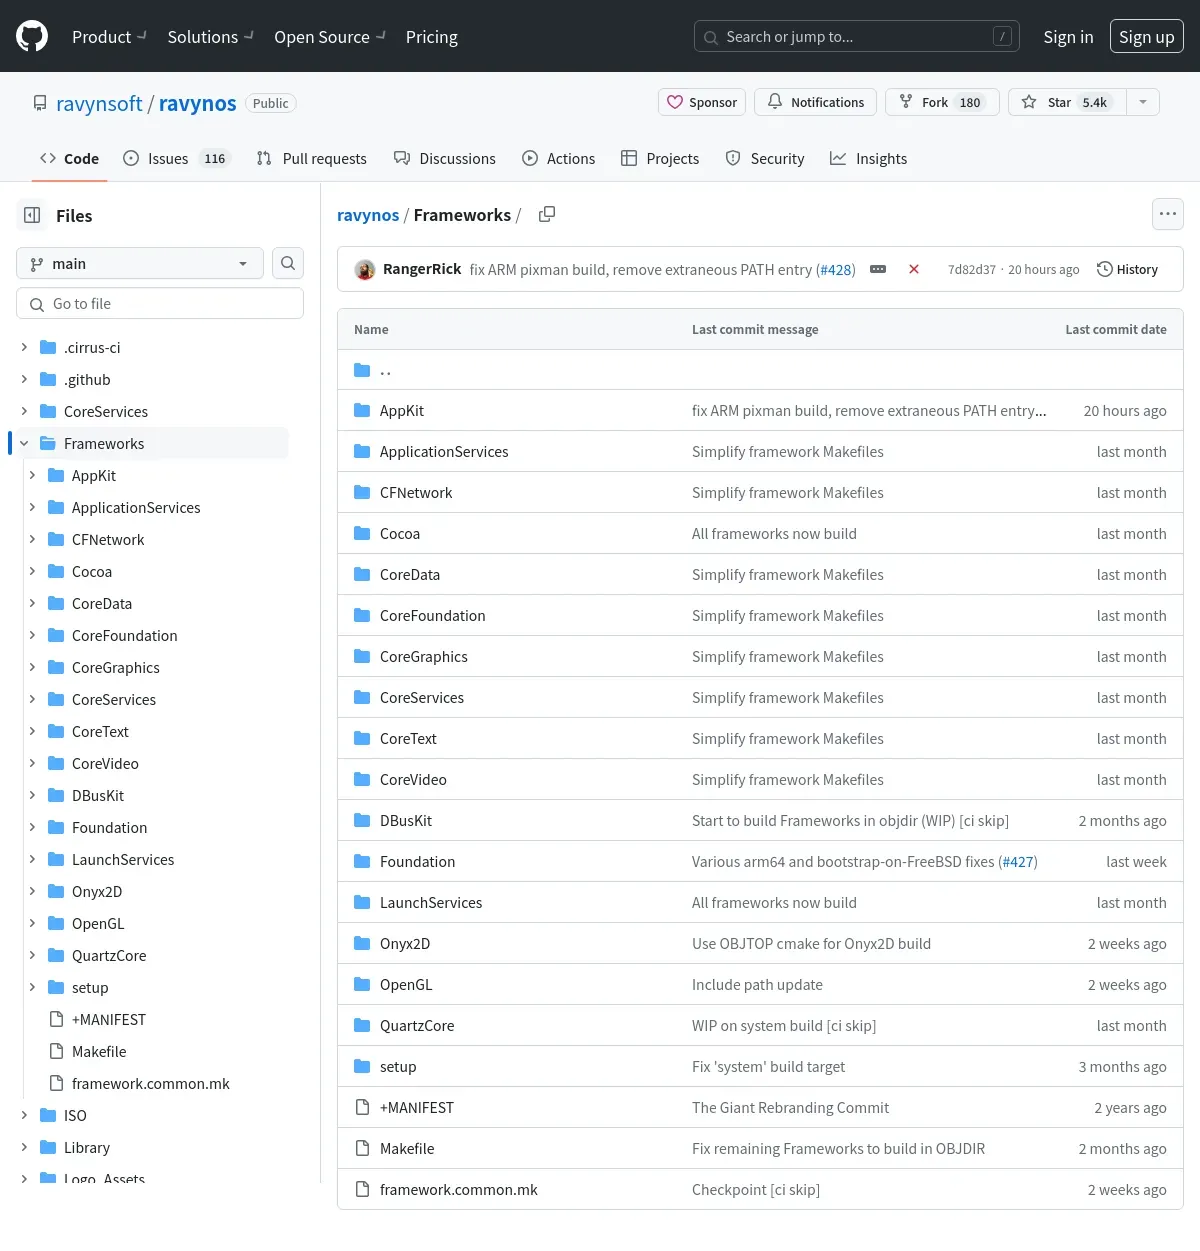Click 'The Giant Rebranding Commit' message
The height and width of the screenshot is (1251, 1200).
[x=790, y=1107]
